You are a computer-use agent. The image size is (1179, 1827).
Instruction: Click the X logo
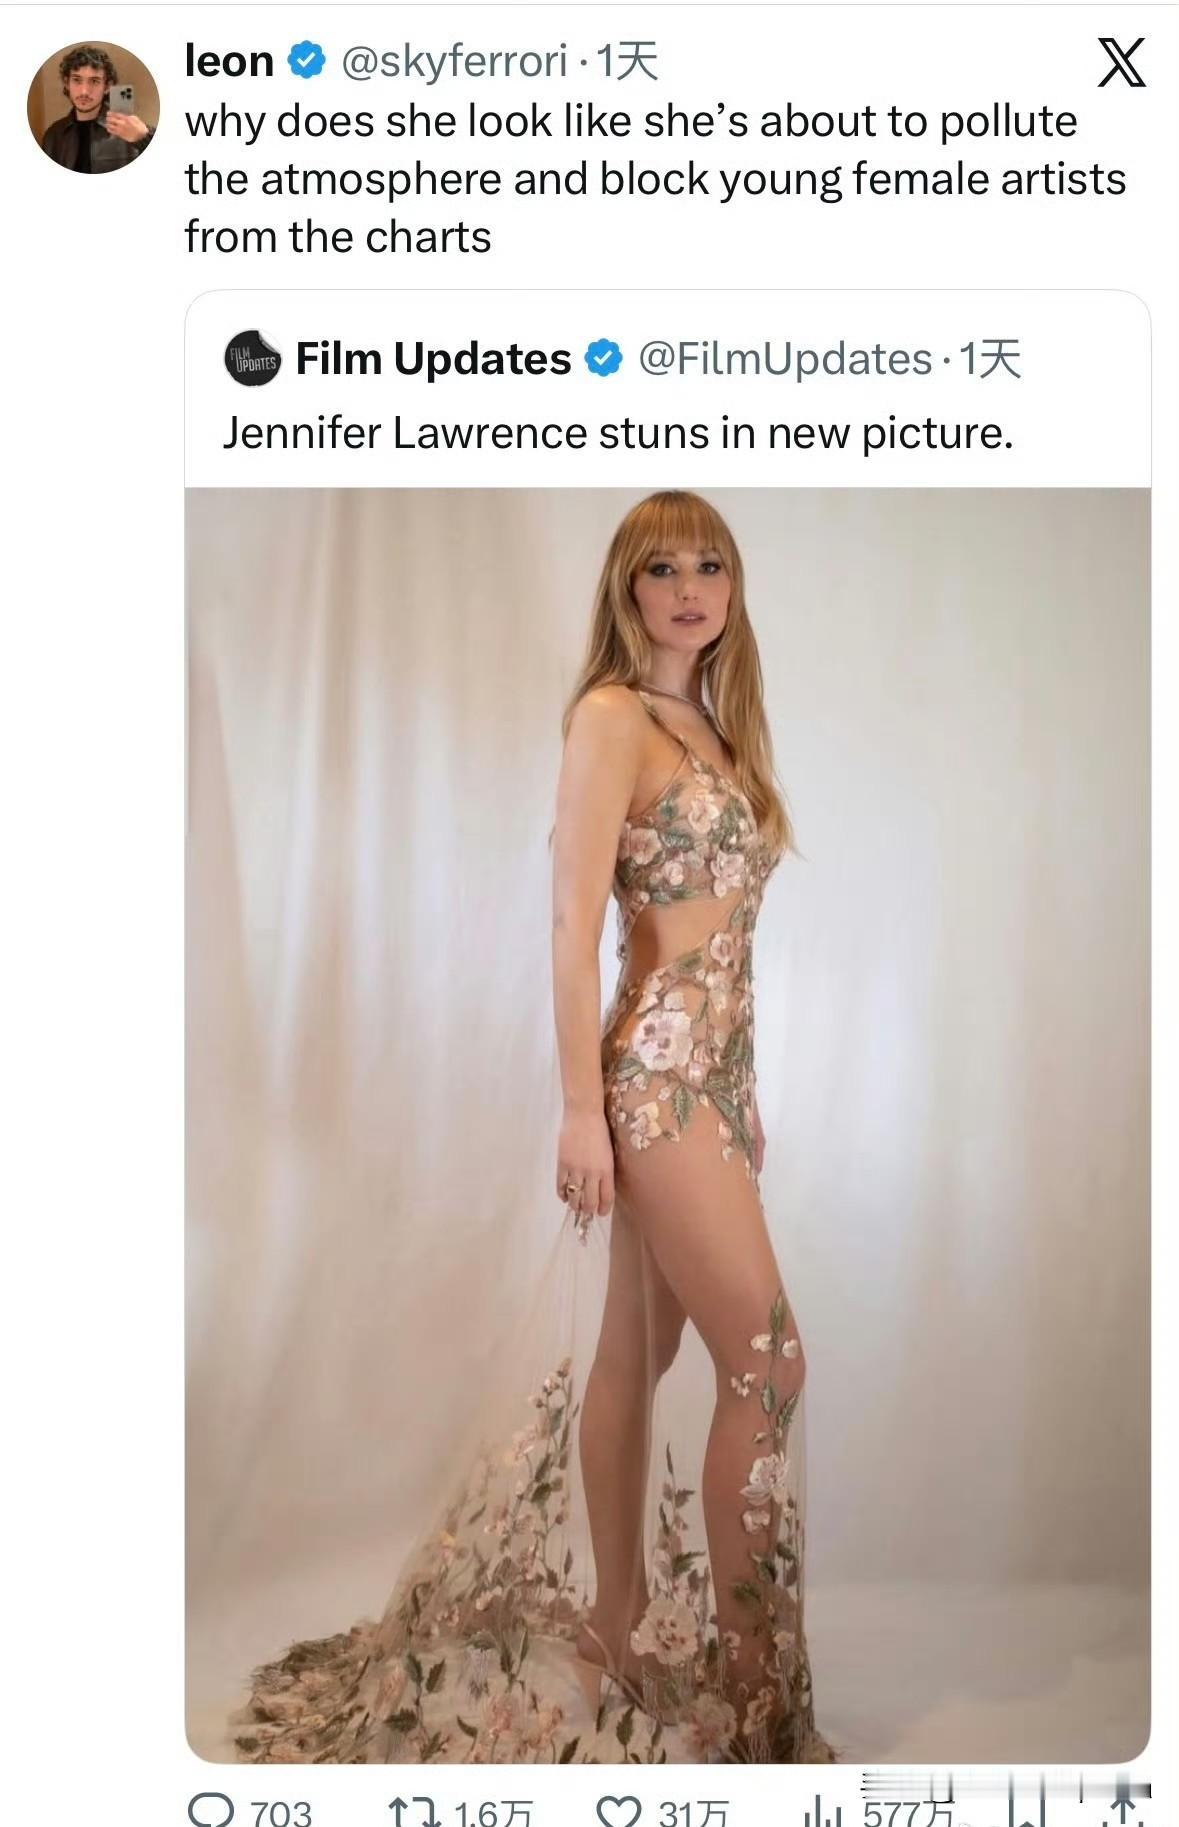[x=1121, y=63]
